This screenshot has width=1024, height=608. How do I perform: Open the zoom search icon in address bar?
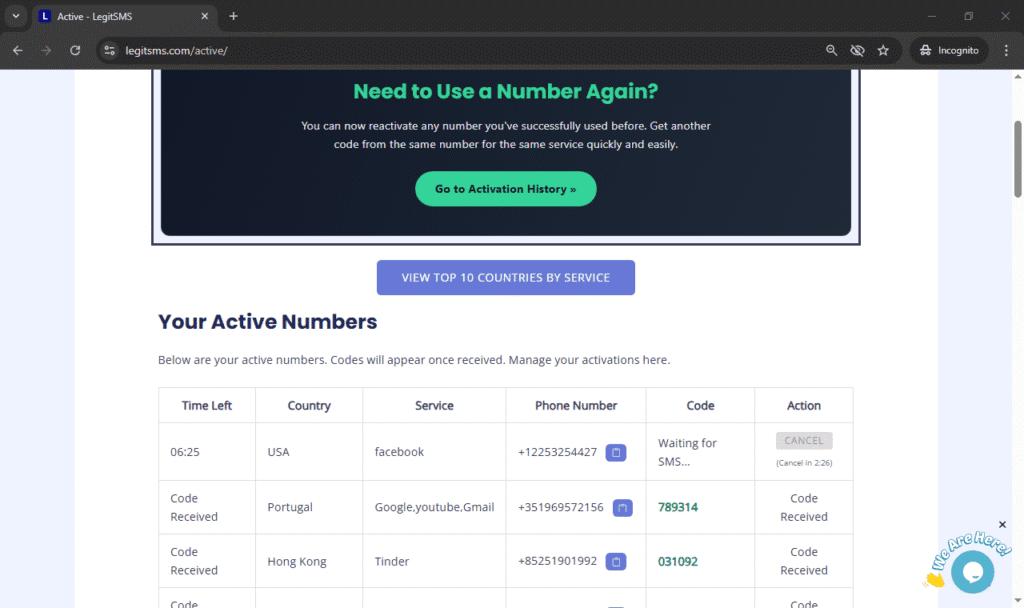(831, 50)
